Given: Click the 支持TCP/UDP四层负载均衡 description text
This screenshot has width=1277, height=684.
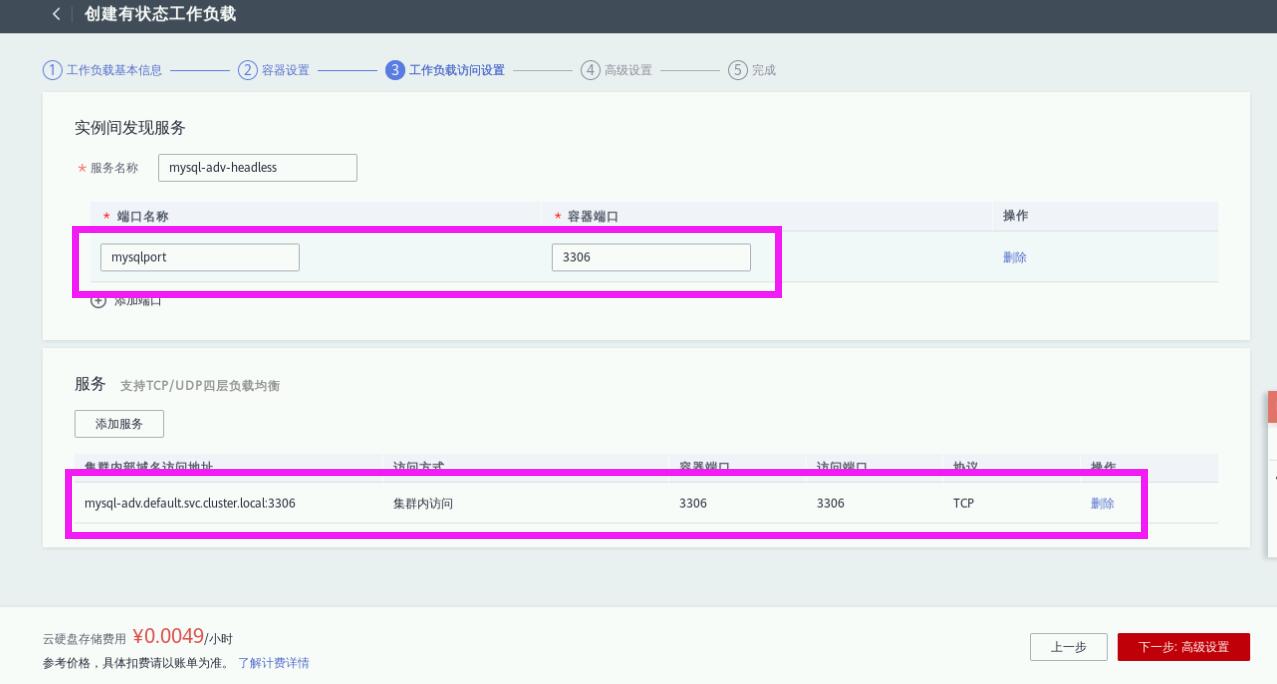Looking at the screenshot, I should click(x=200, y=387).
